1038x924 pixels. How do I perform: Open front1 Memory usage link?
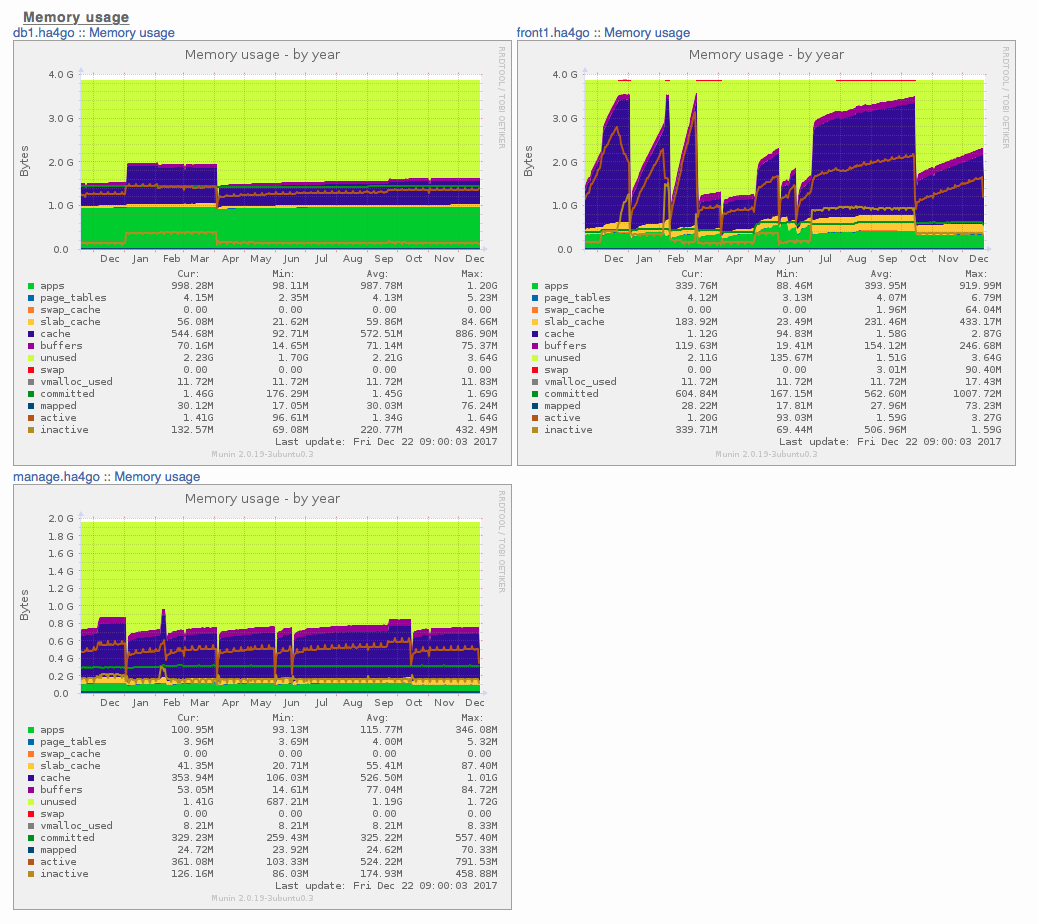pos(647,32)
